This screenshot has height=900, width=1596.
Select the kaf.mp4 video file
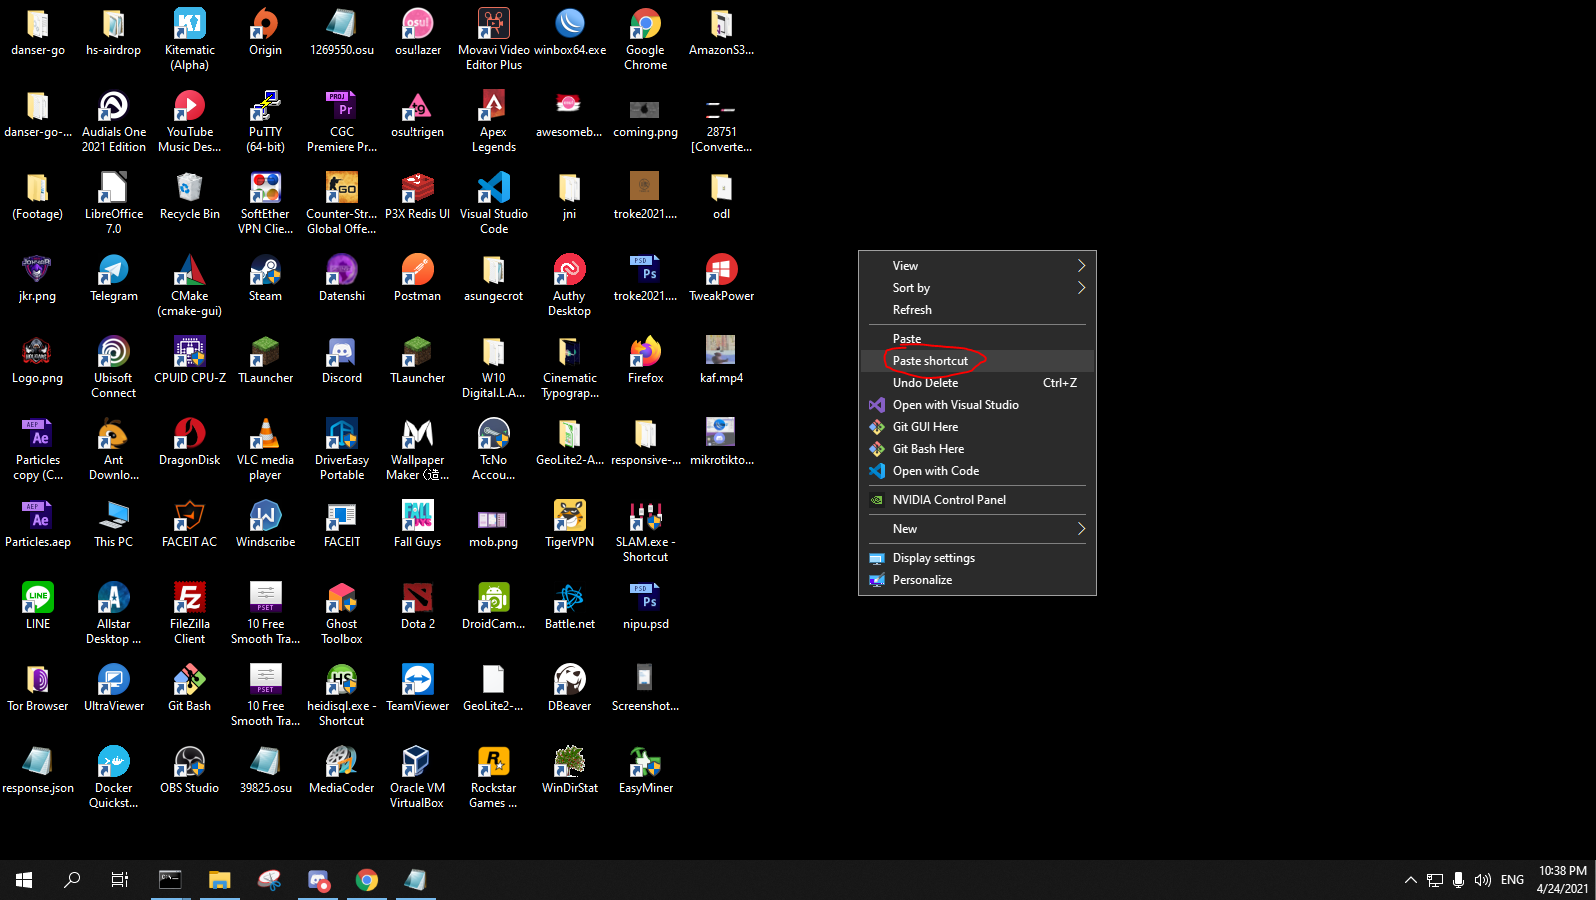pos(721,360)
